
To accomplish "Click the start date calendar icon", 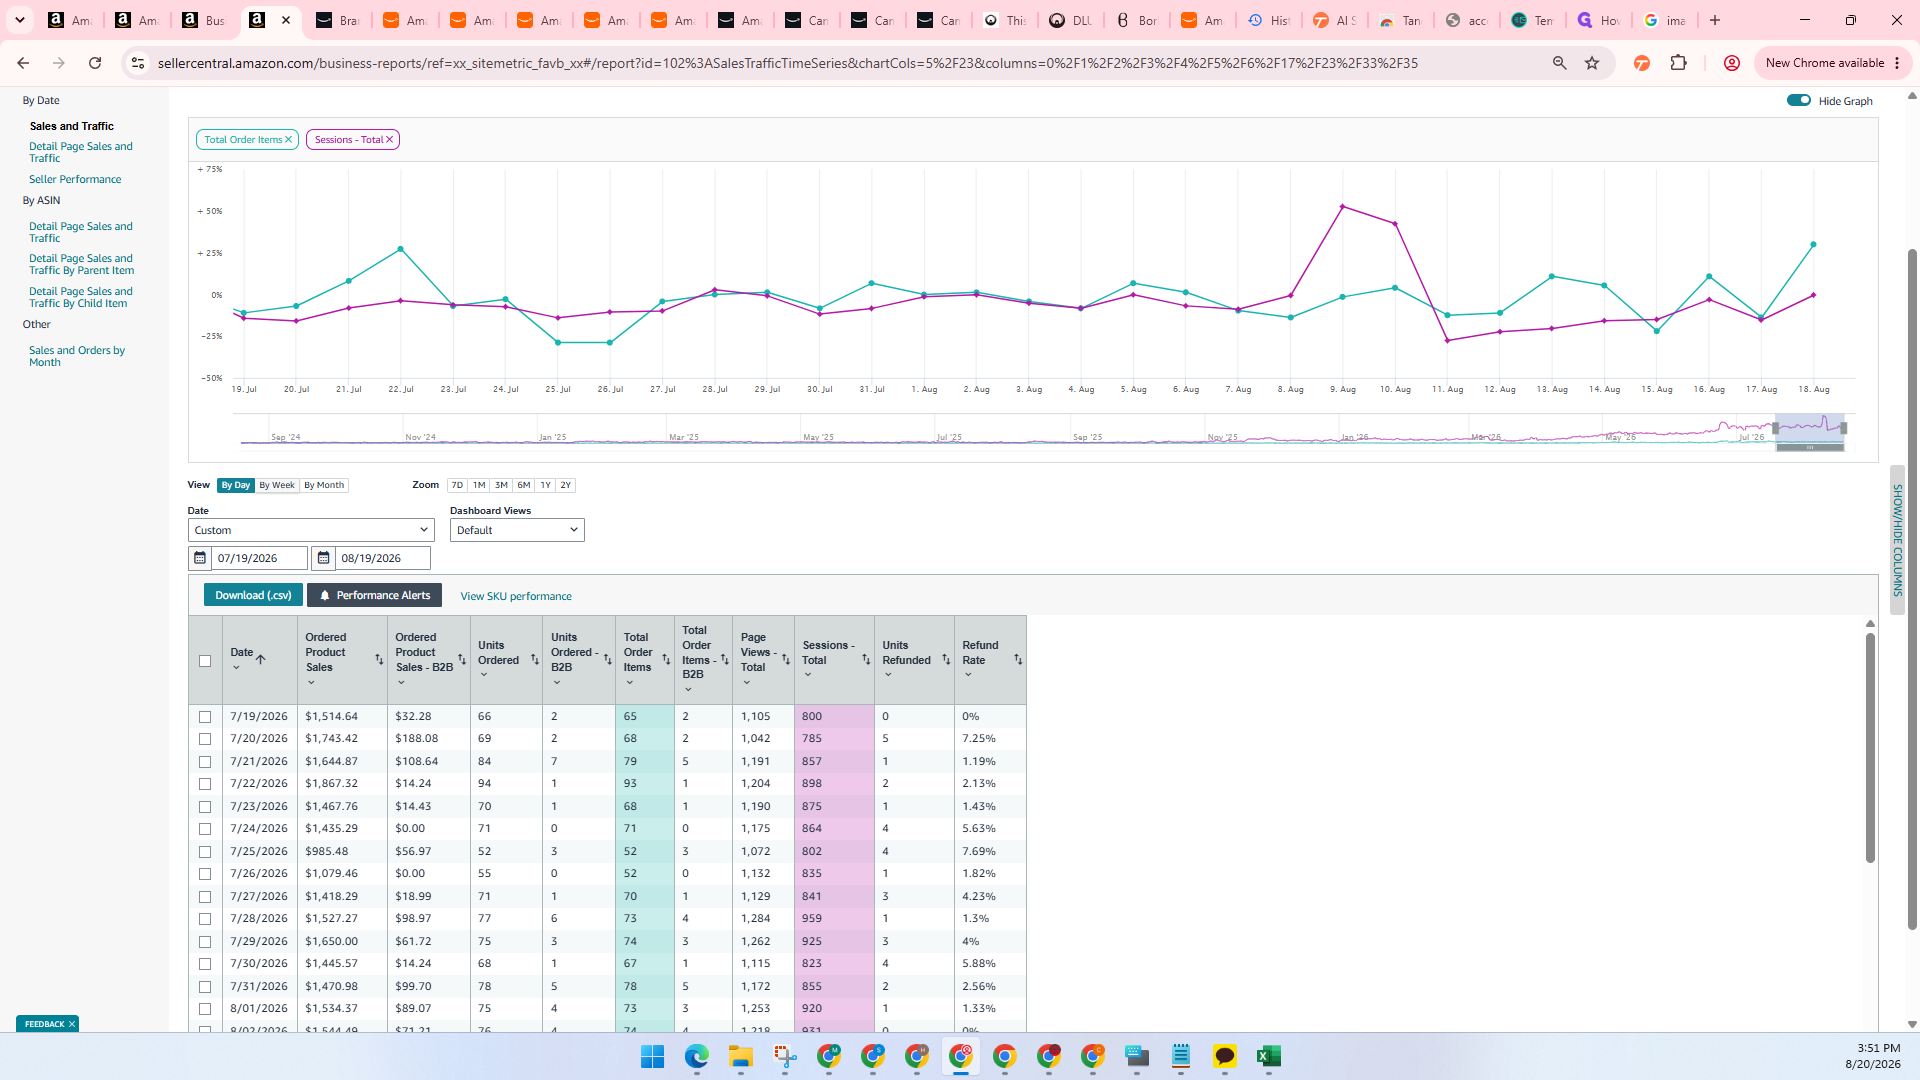I will coord(200,558).
